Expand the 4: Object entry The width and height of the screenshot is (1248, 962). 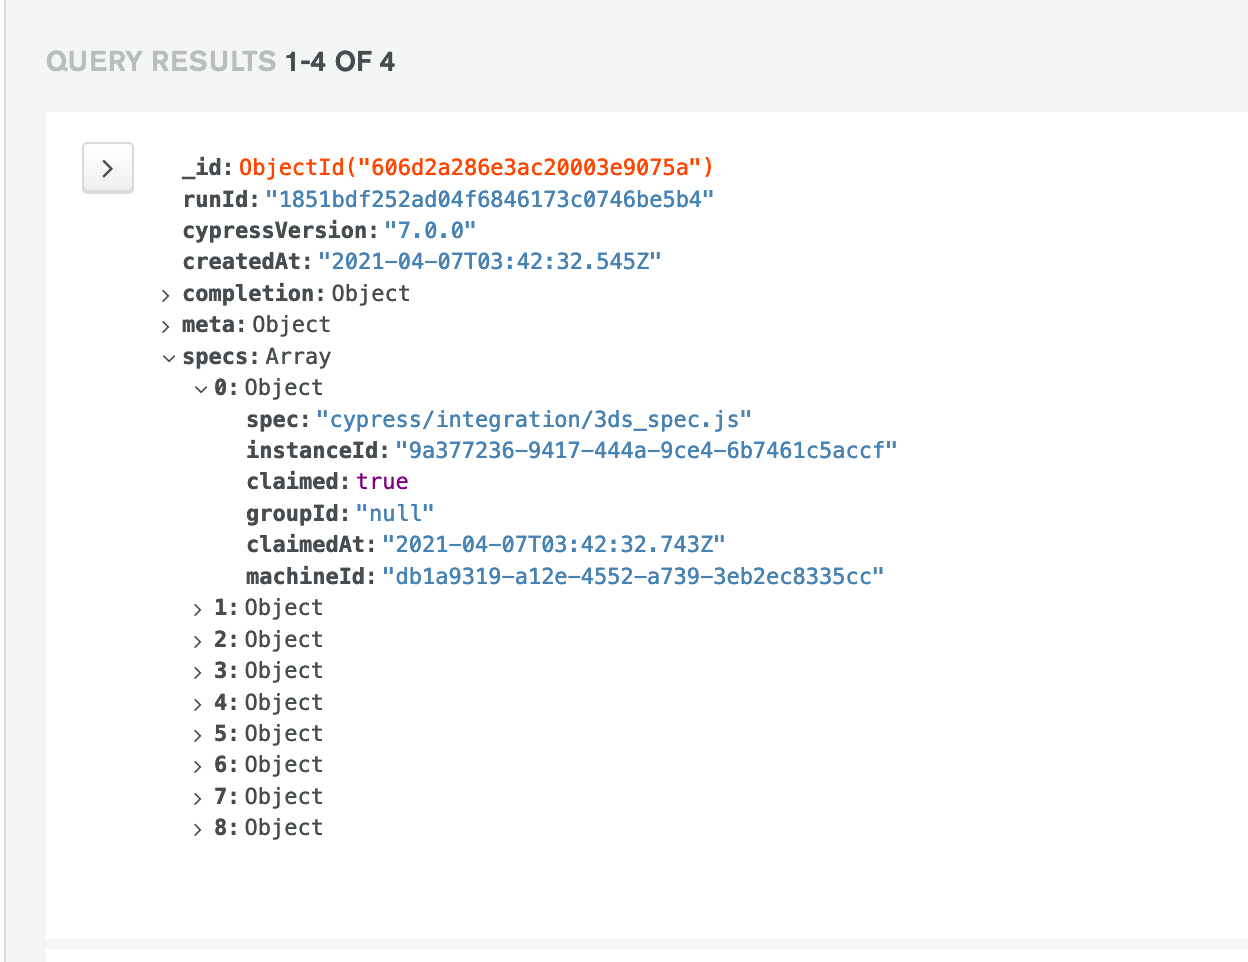click(198, 704)
